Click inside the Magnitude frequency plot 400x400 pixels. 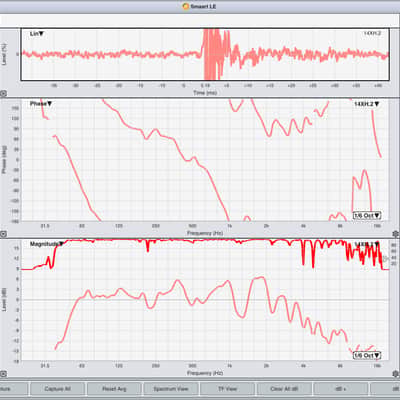[x=205, y=300]
